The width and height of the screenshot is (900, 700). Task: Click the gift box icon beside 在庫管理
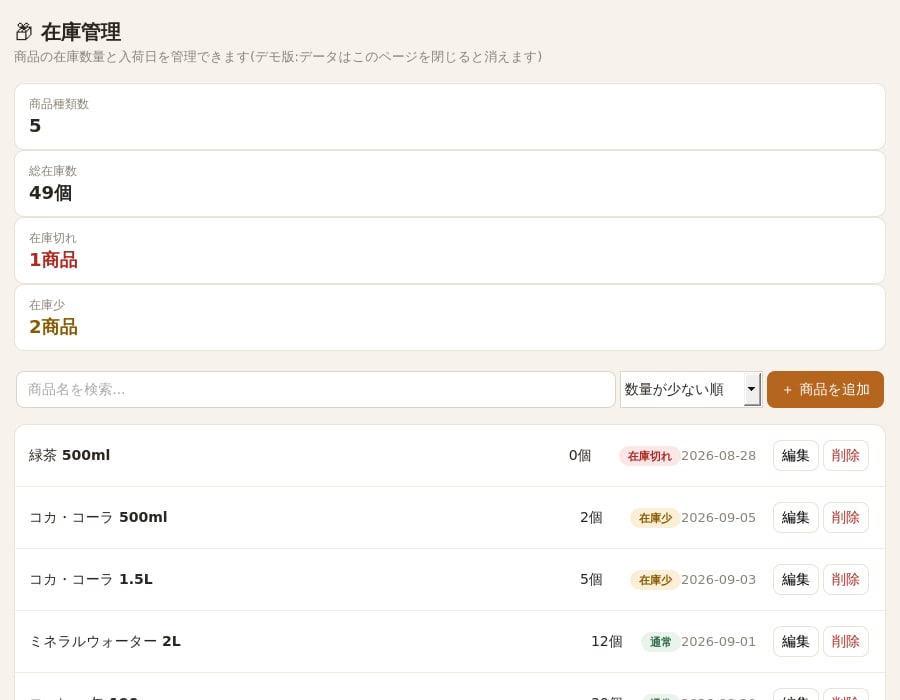click(x=24, y=32)
